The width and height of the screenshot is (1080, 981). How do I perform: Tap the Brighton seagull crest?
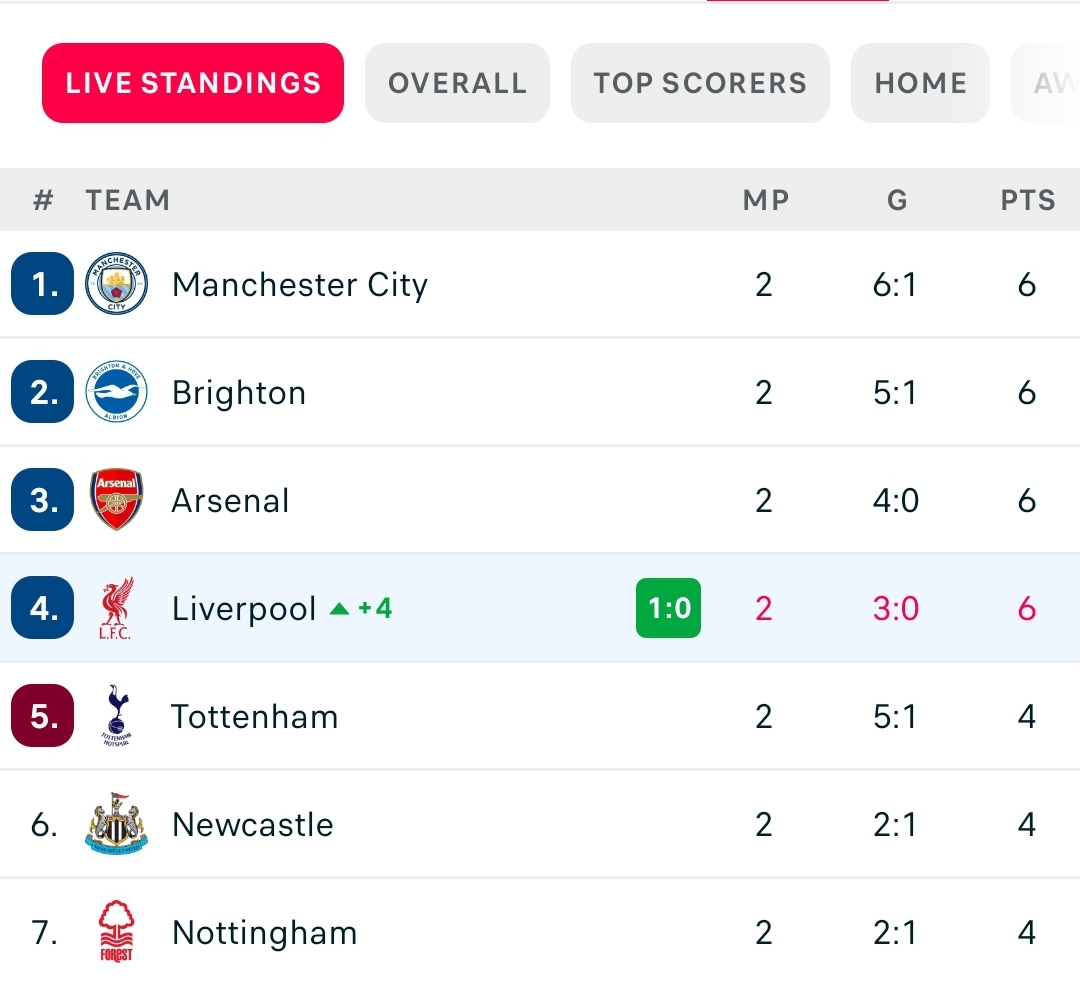pyautogui.click(x=116, y=391)
